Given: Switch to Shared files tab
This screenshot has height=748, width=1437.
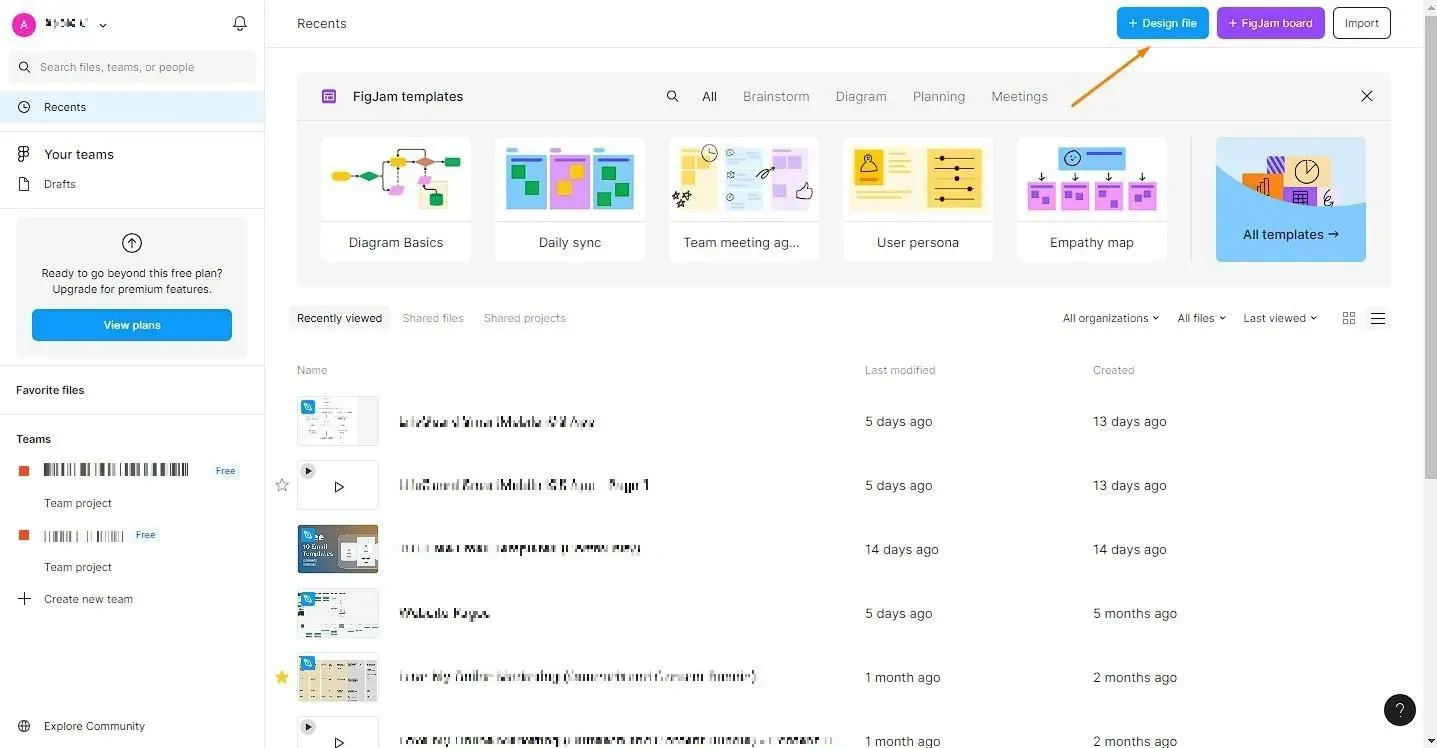Looking at the screenshot, I should tap(433, 318).
